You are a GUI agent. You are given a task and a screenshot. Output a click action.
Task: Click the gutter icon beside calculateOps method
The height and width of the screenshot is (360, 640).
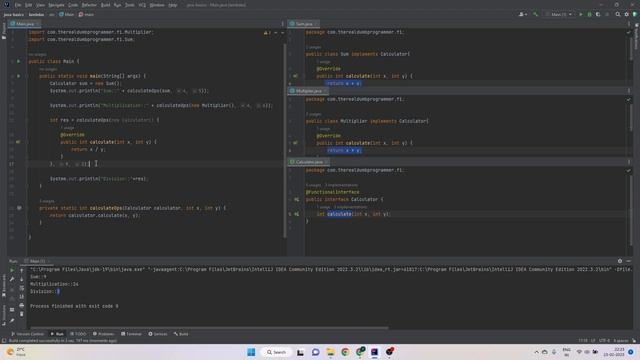(x=19, y=208)
